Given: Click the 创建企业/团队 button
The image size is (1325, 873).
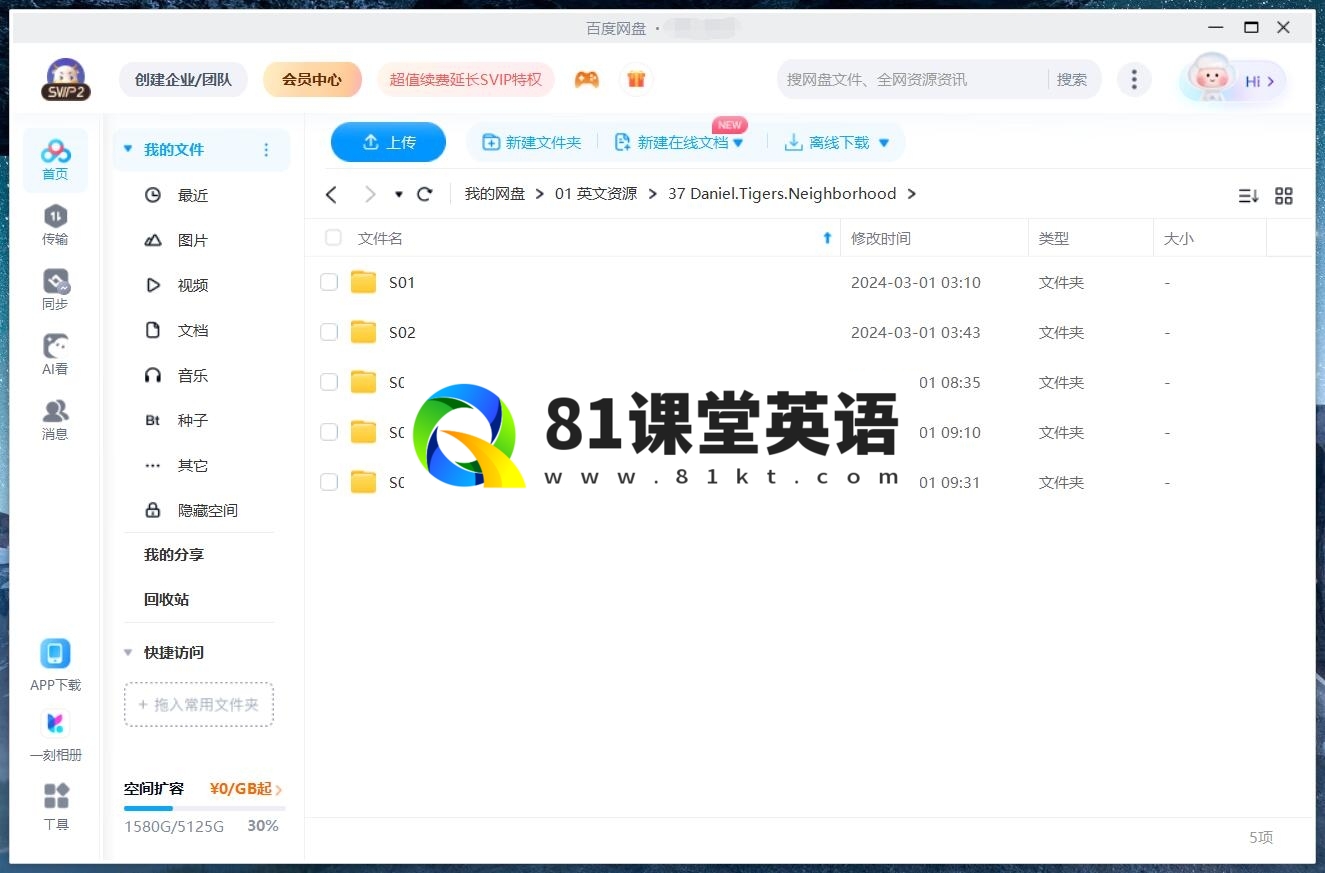Looking at the screenshot, I should (x=183, y=79).
